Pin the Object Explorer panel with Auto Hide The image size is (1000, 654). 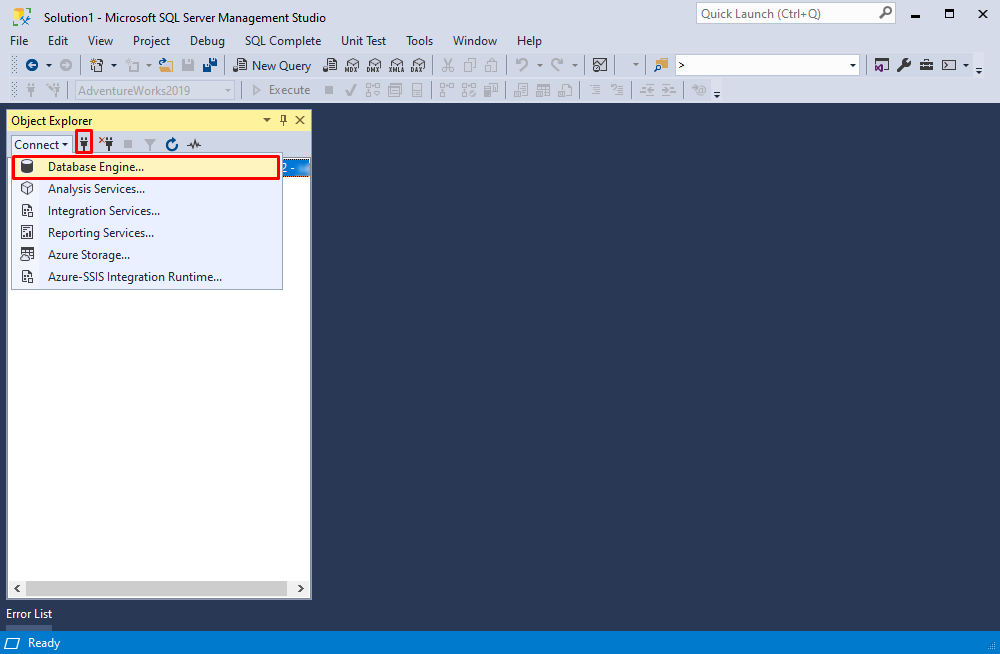[x=284, y=120]
